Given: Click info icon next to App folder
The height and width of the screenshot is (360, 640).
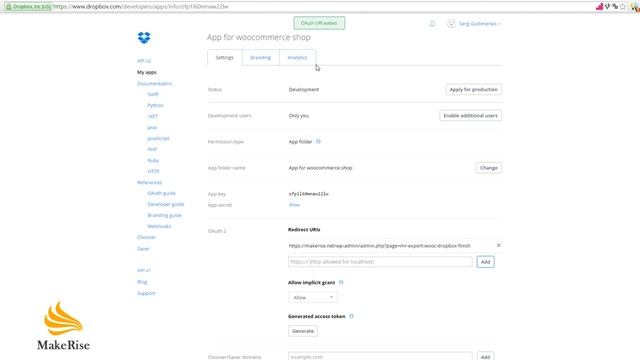Looking at the screenshot, I should [318, 142].
